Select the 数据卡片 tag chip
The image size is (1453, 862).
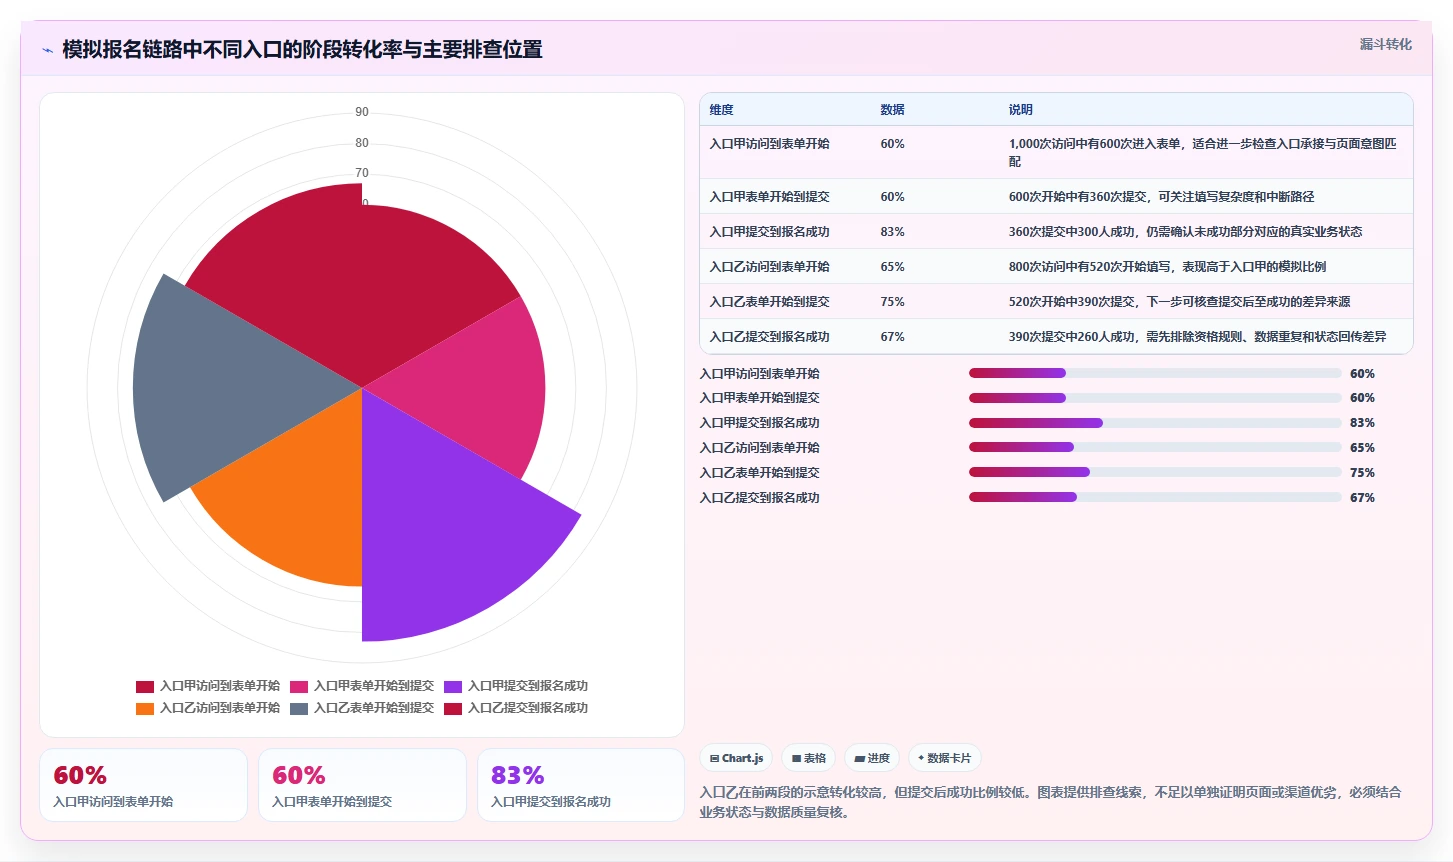point(945,758)
